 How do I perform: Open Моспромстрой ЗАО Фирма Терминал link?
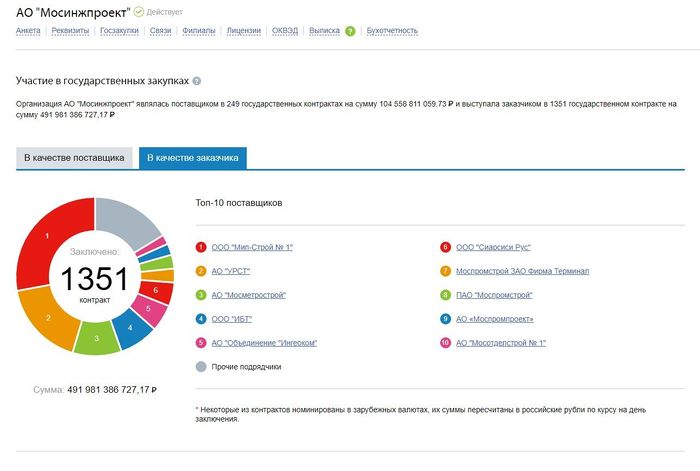522,271
